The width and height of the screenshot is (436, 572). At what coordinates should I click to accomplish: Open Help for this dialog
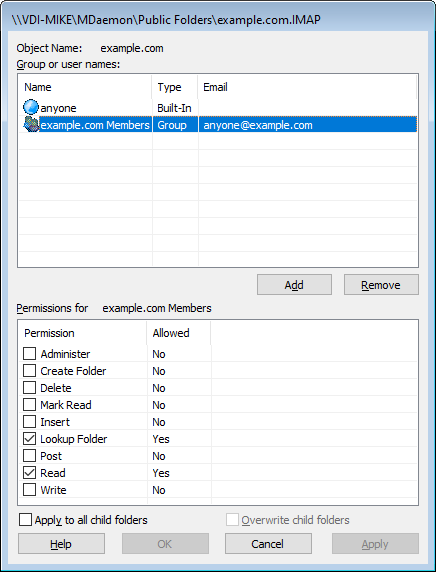[61, 544]
